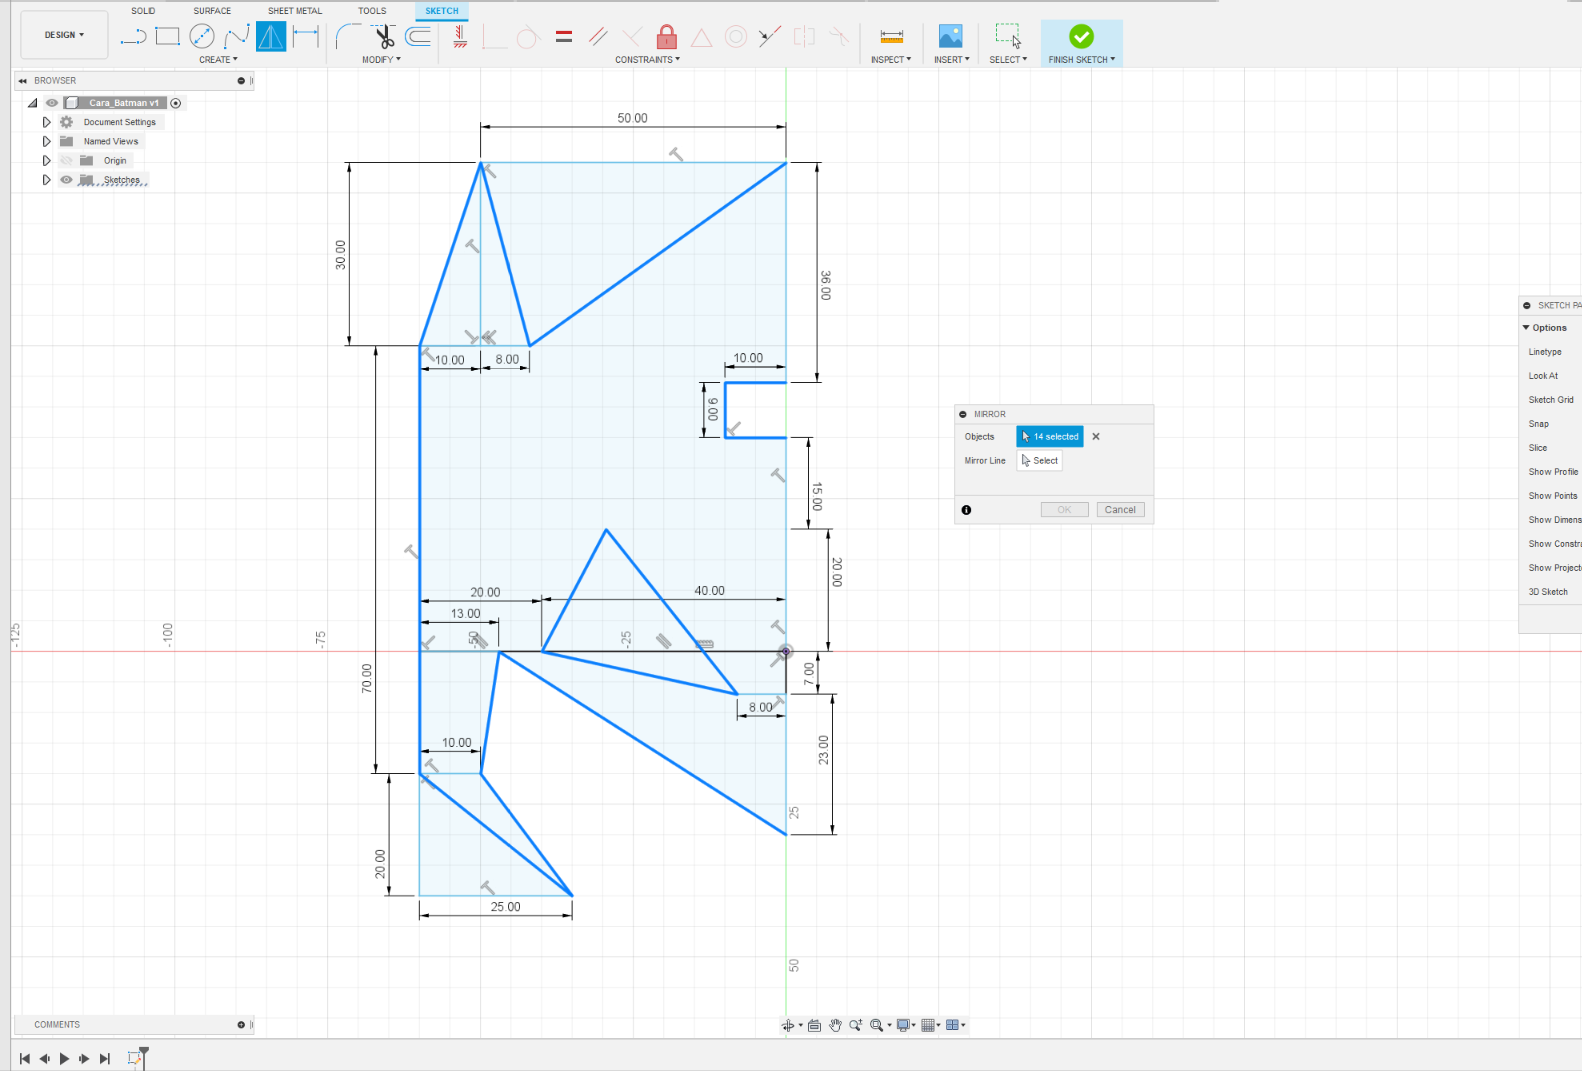Open the Inspect dropdown menu
Viewport: 1582px width, 1079px height.
point(891,60)
